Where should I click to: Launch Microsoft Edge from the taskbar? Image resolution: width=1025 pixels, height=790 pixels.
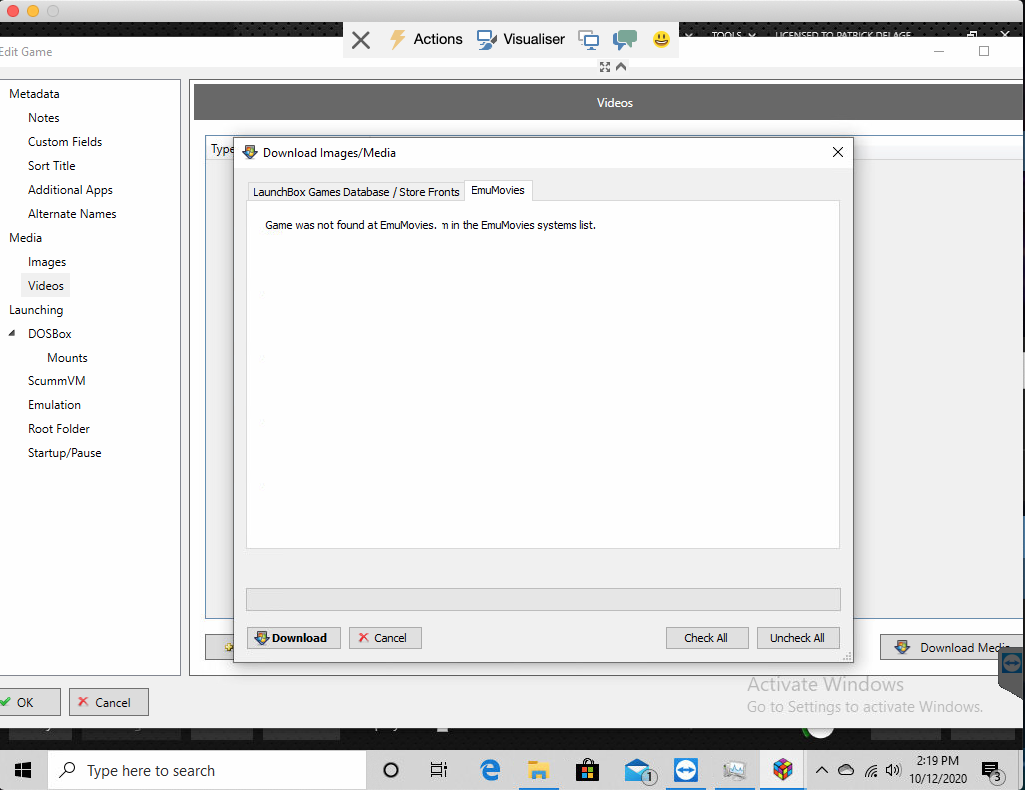(490, 770)
